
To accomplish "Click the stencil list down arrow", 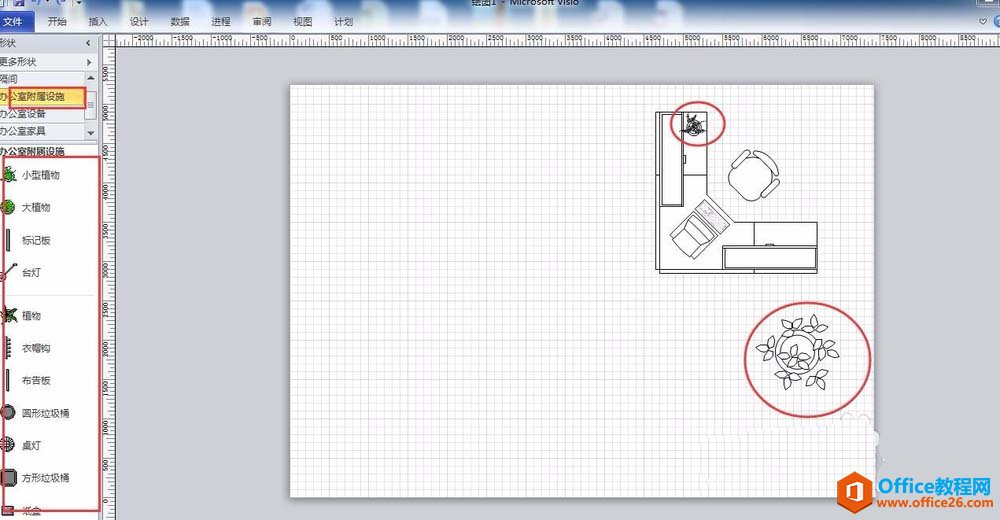I will (x=91, y=133).
